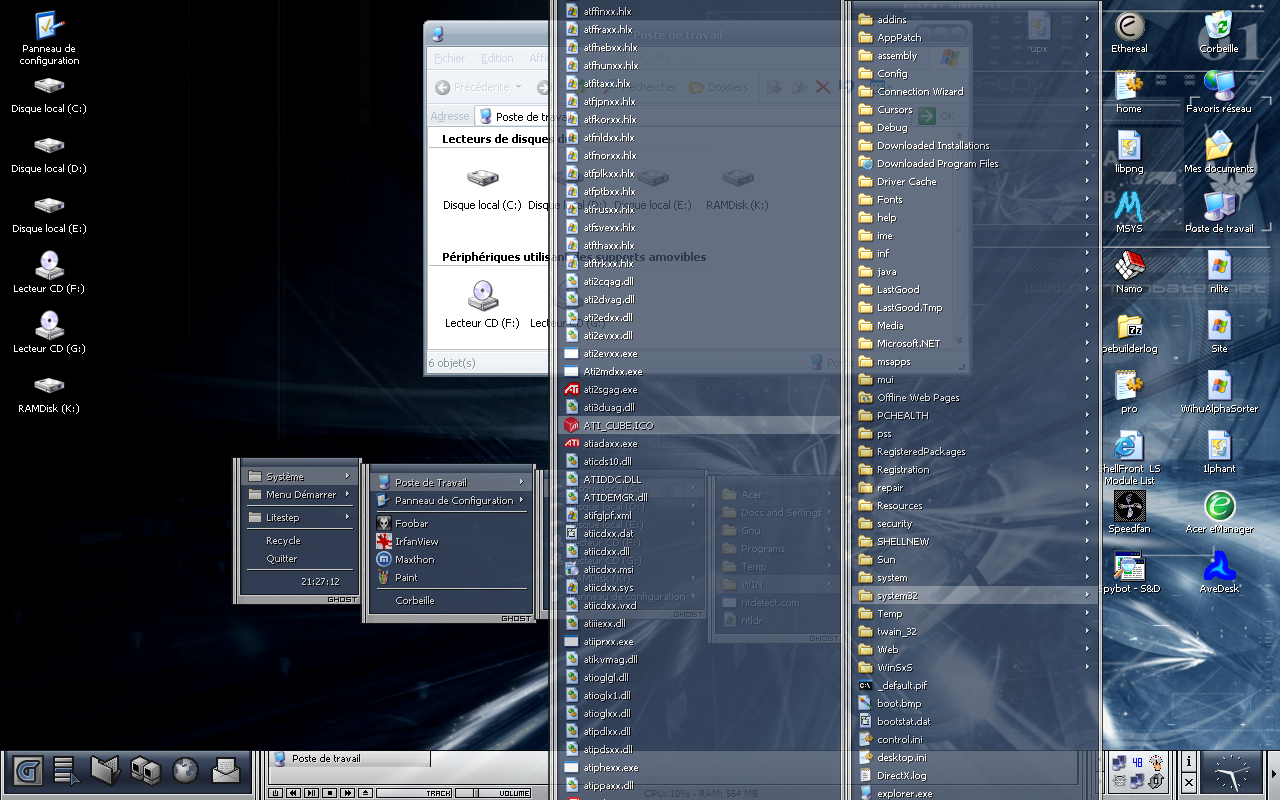Select the libpng desktop icon

(x=1129, y=152)
